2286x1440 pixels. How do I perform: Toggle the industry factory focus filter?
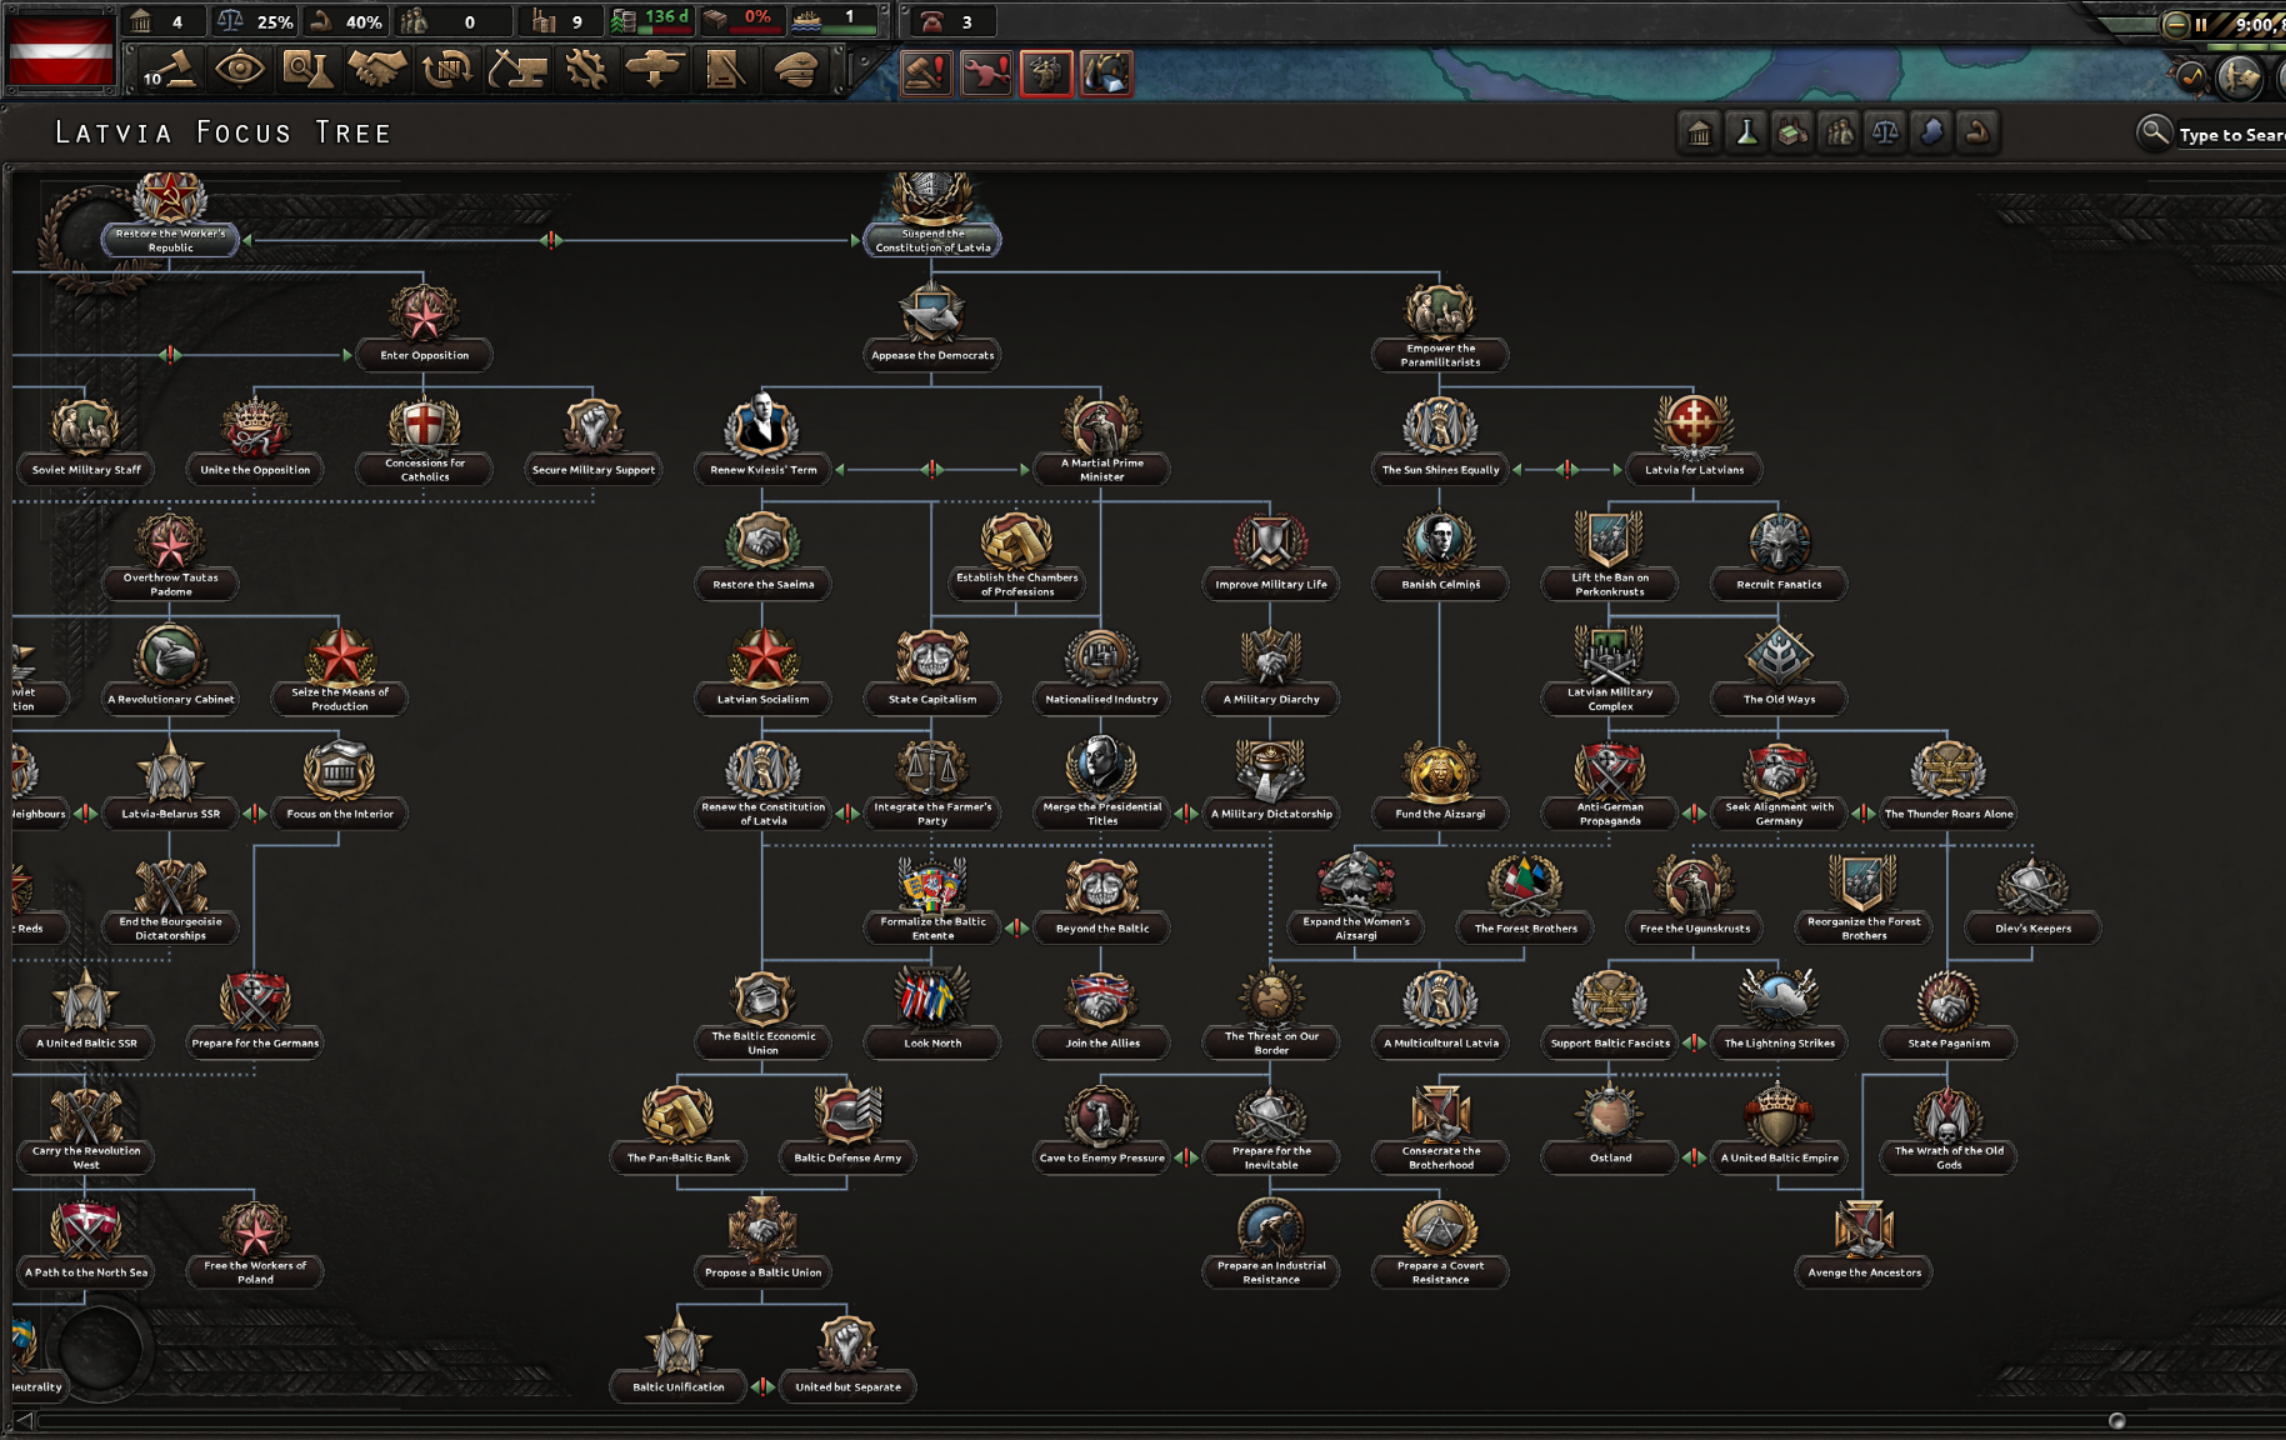coord(1793,133)
